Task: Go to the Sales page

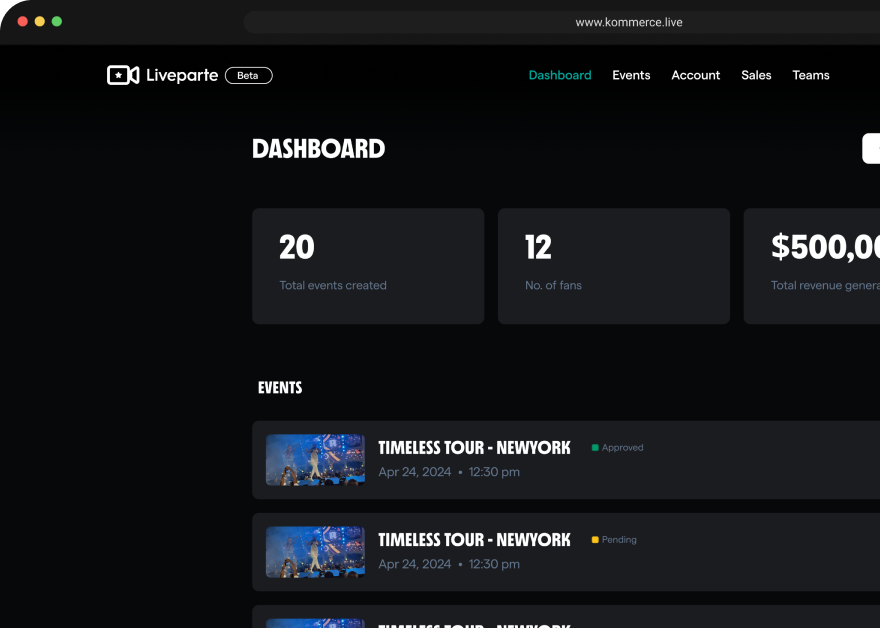Action: tap(756, 75)
